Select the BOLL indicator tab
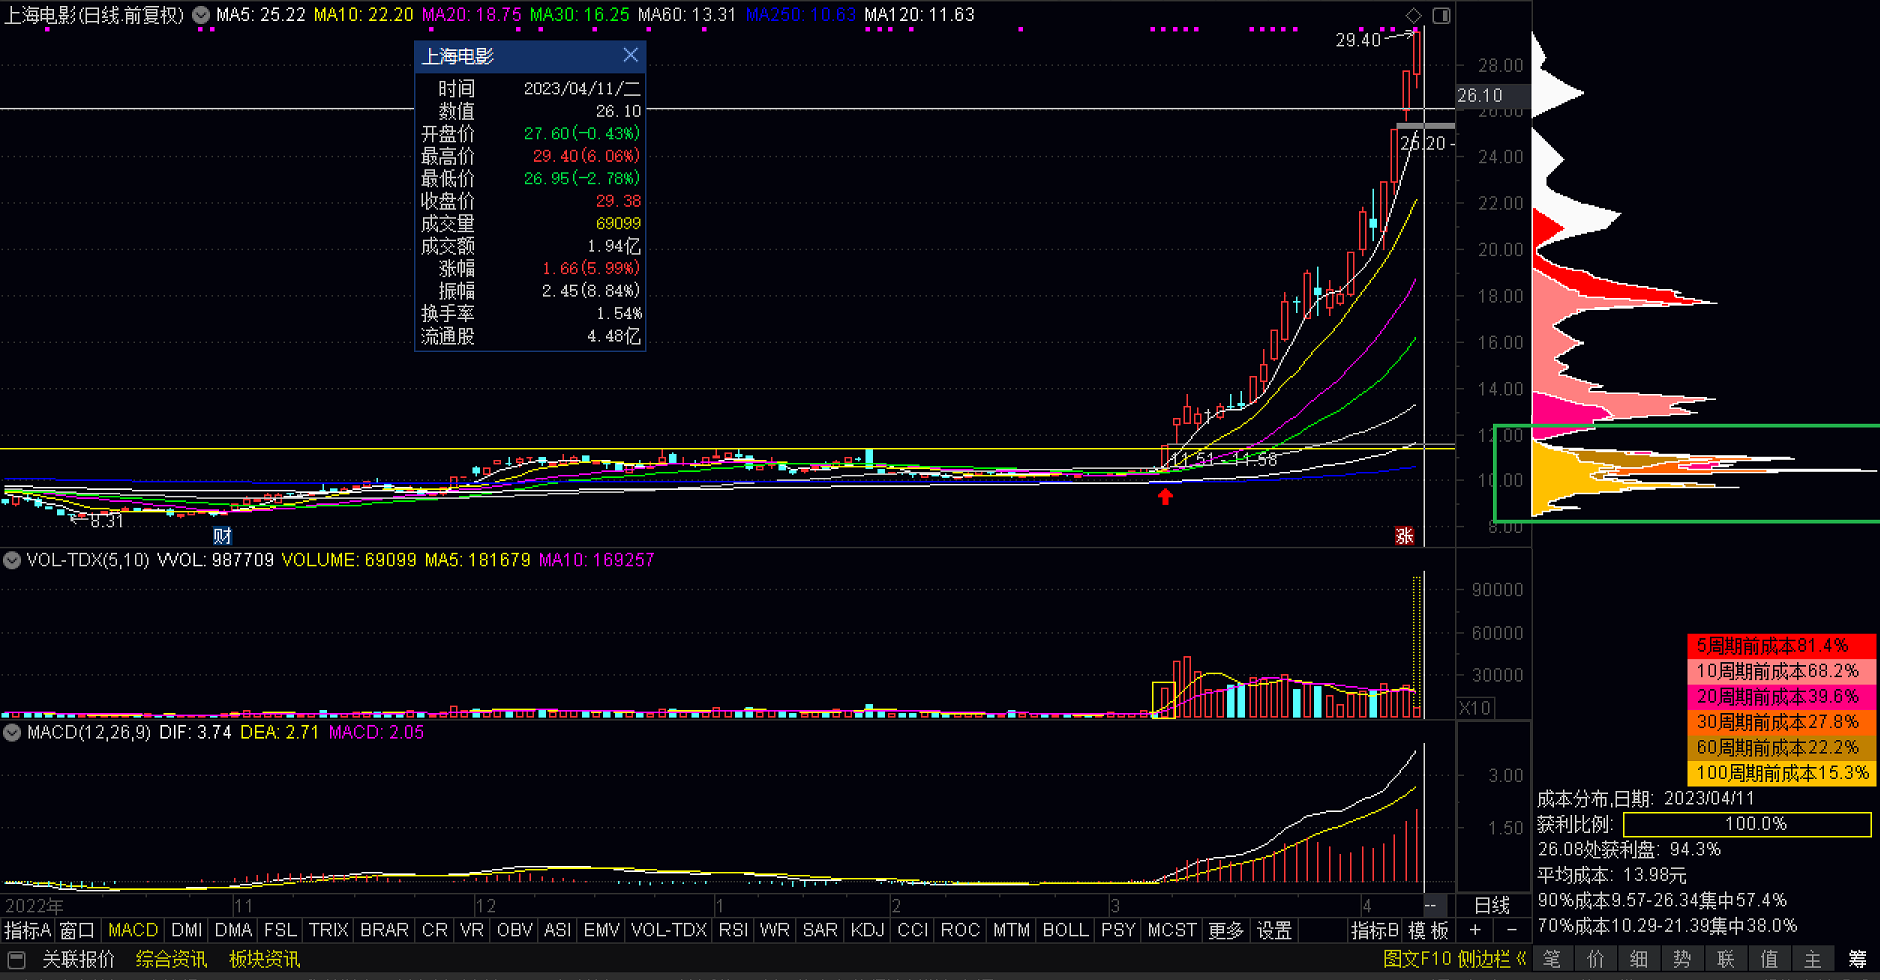The height and width of the screenshot is (980, 1880). (x=1065, y=930)
